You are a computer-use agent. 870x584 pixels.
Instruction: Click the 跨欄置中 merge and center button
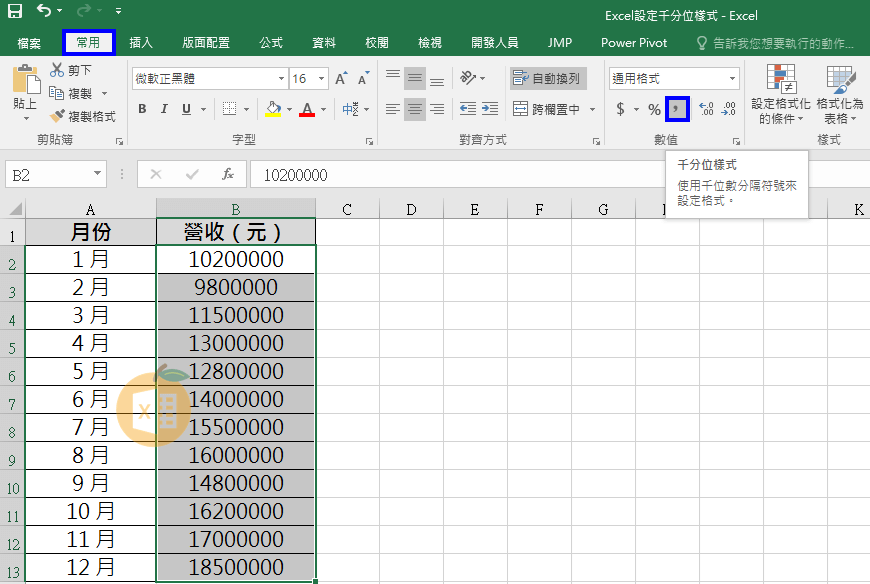tap(546, 109)
